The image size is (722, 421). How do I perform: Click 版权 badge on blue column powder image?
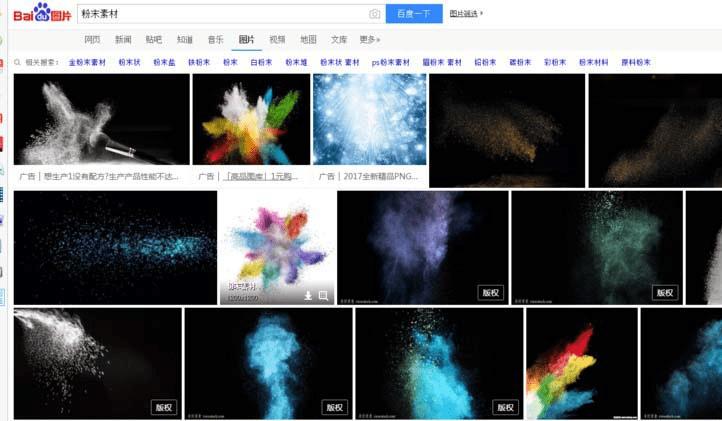(x=334, y=407)
